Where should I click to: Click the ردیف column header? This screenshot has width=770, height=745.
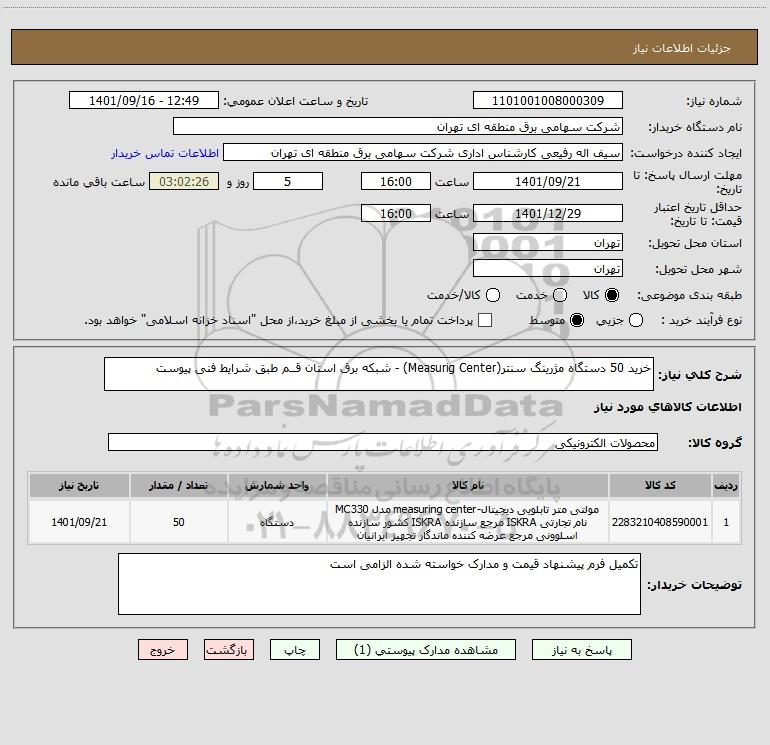[x=726, y=486]
